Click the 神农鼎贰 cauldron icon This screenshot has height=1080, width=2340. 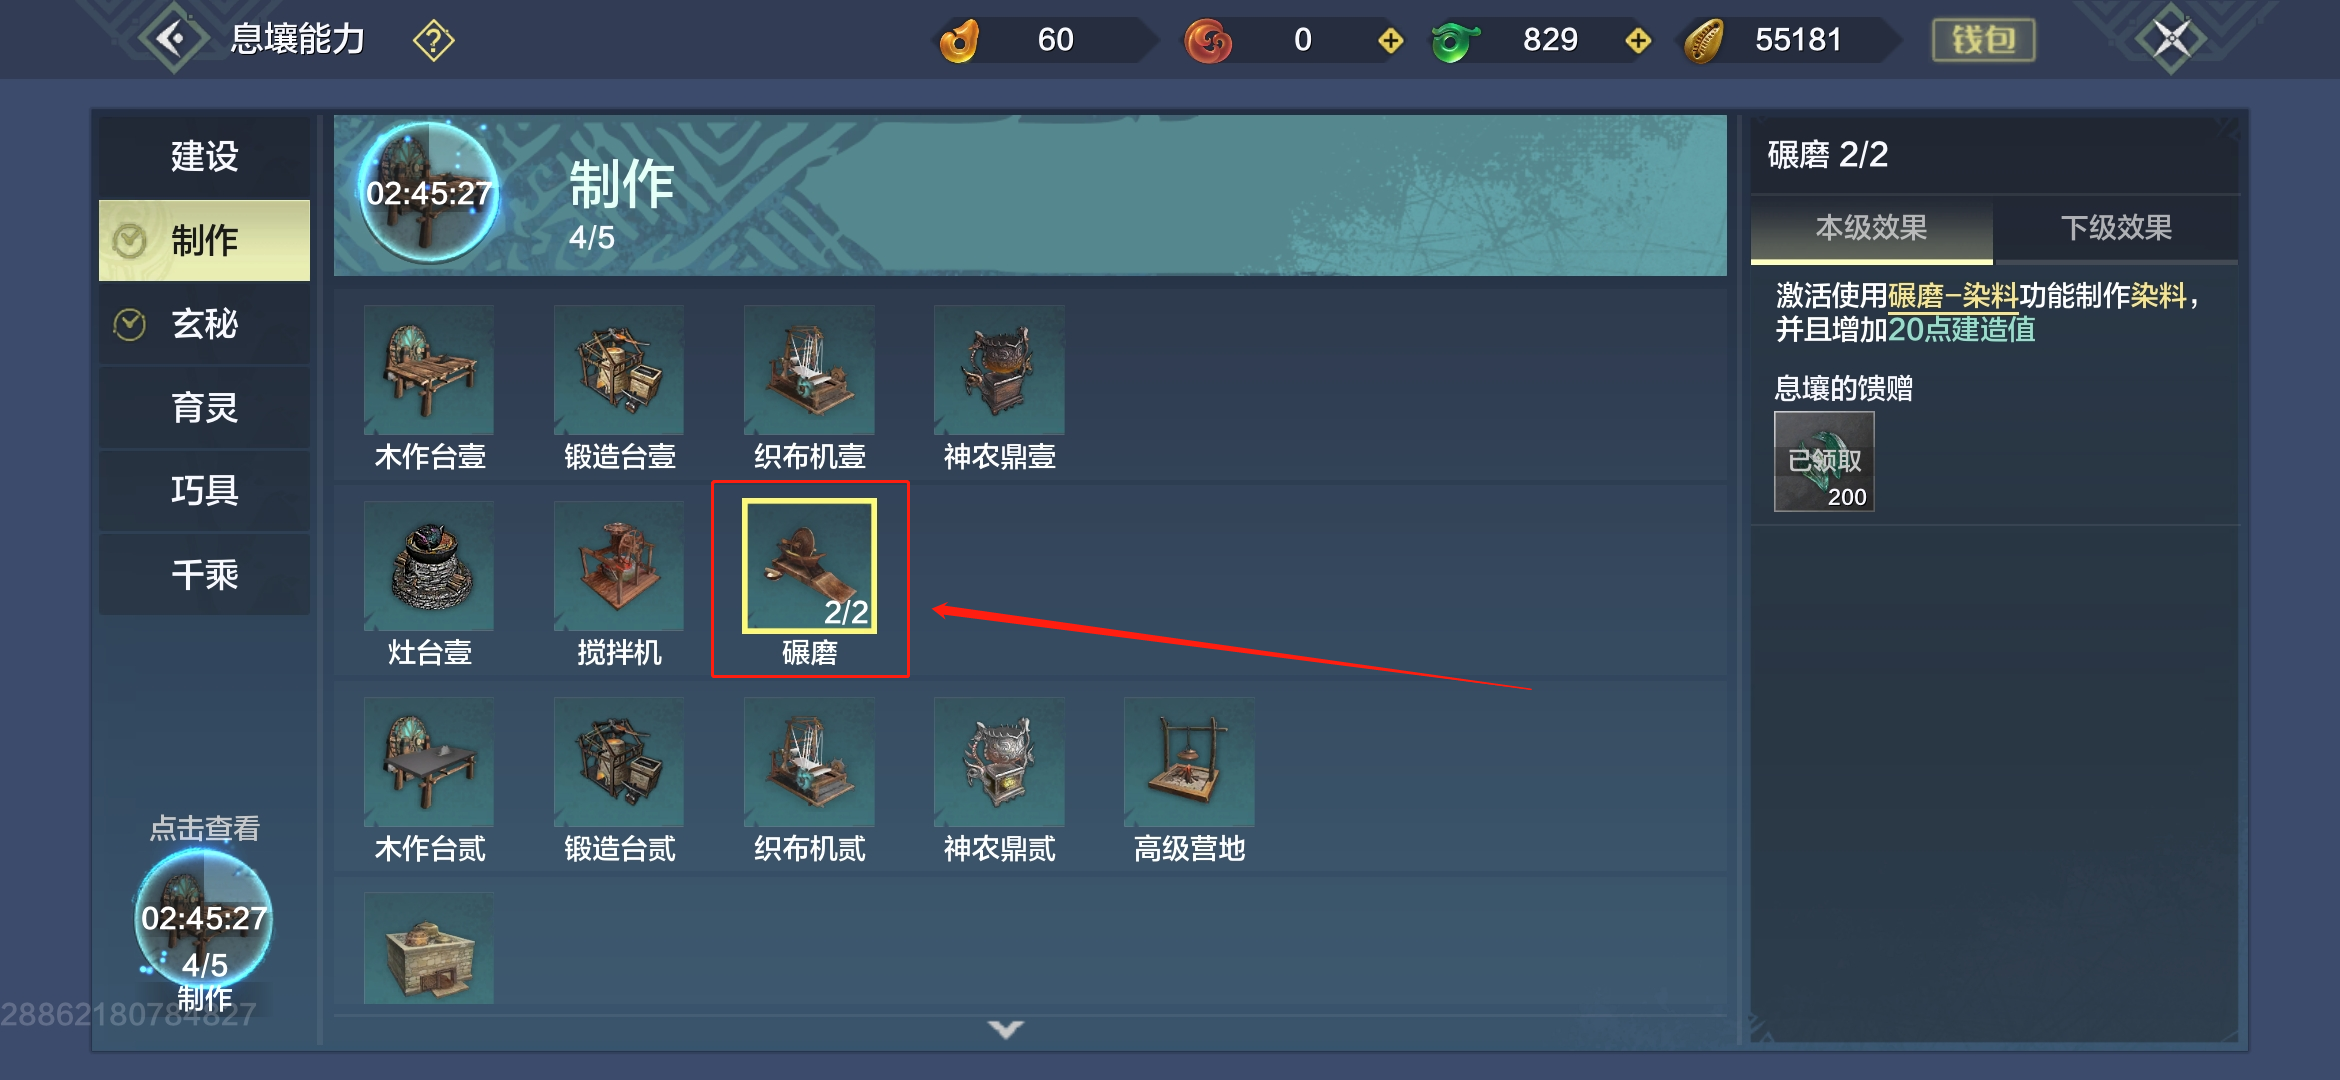(999, 761)
